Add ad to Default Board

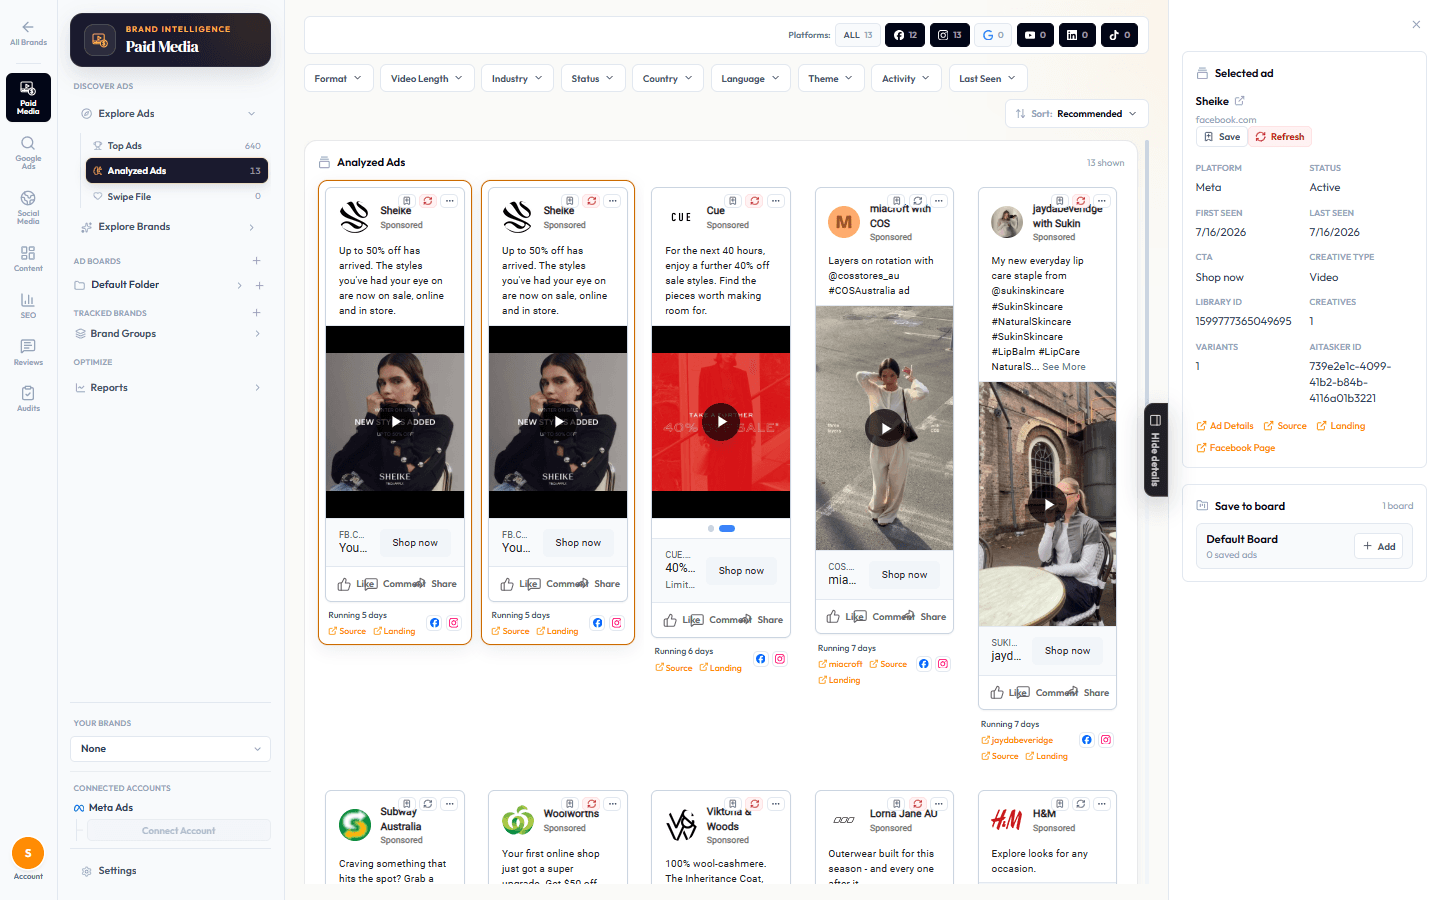click(x=1379, y=546)
